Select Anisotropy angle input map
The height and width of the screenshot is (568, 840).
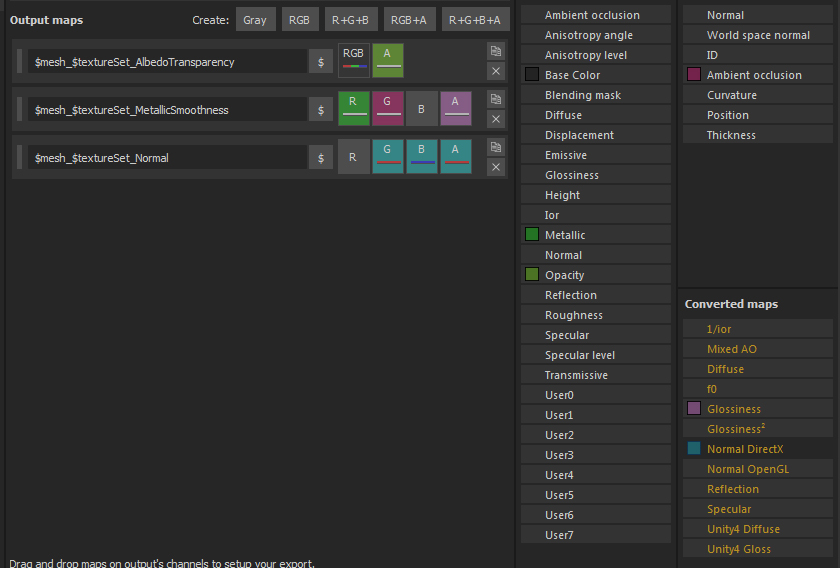click(x=596, y=35)
